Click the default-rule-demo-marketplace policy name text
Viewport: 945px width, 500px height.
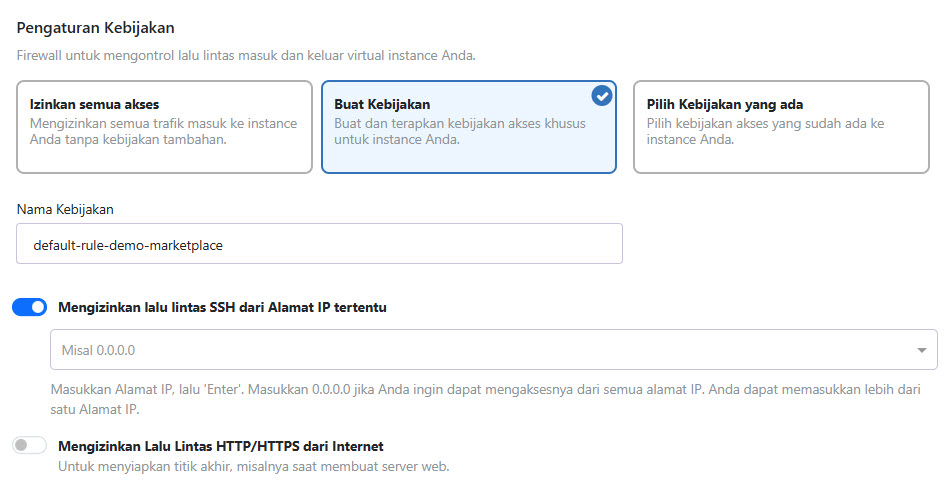point(128,244)
